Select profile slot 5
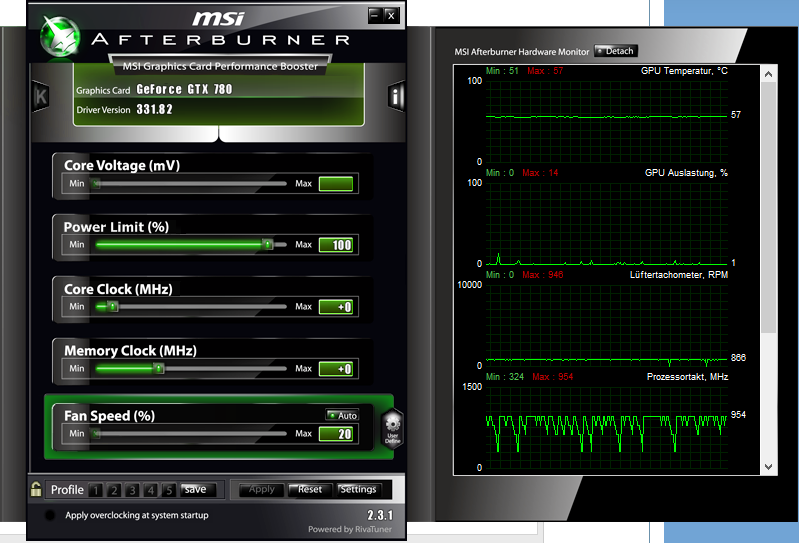799x543 pixels. point(169,490)
